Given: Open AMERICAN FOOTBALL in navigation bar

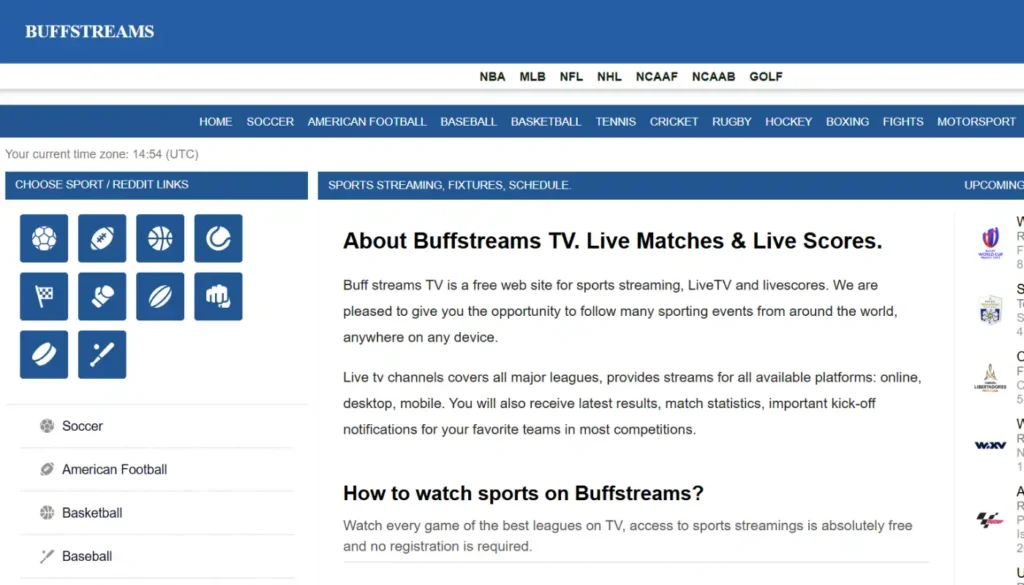Looking at the screenshot, I should pyautogui.click(x=367, y=121).
